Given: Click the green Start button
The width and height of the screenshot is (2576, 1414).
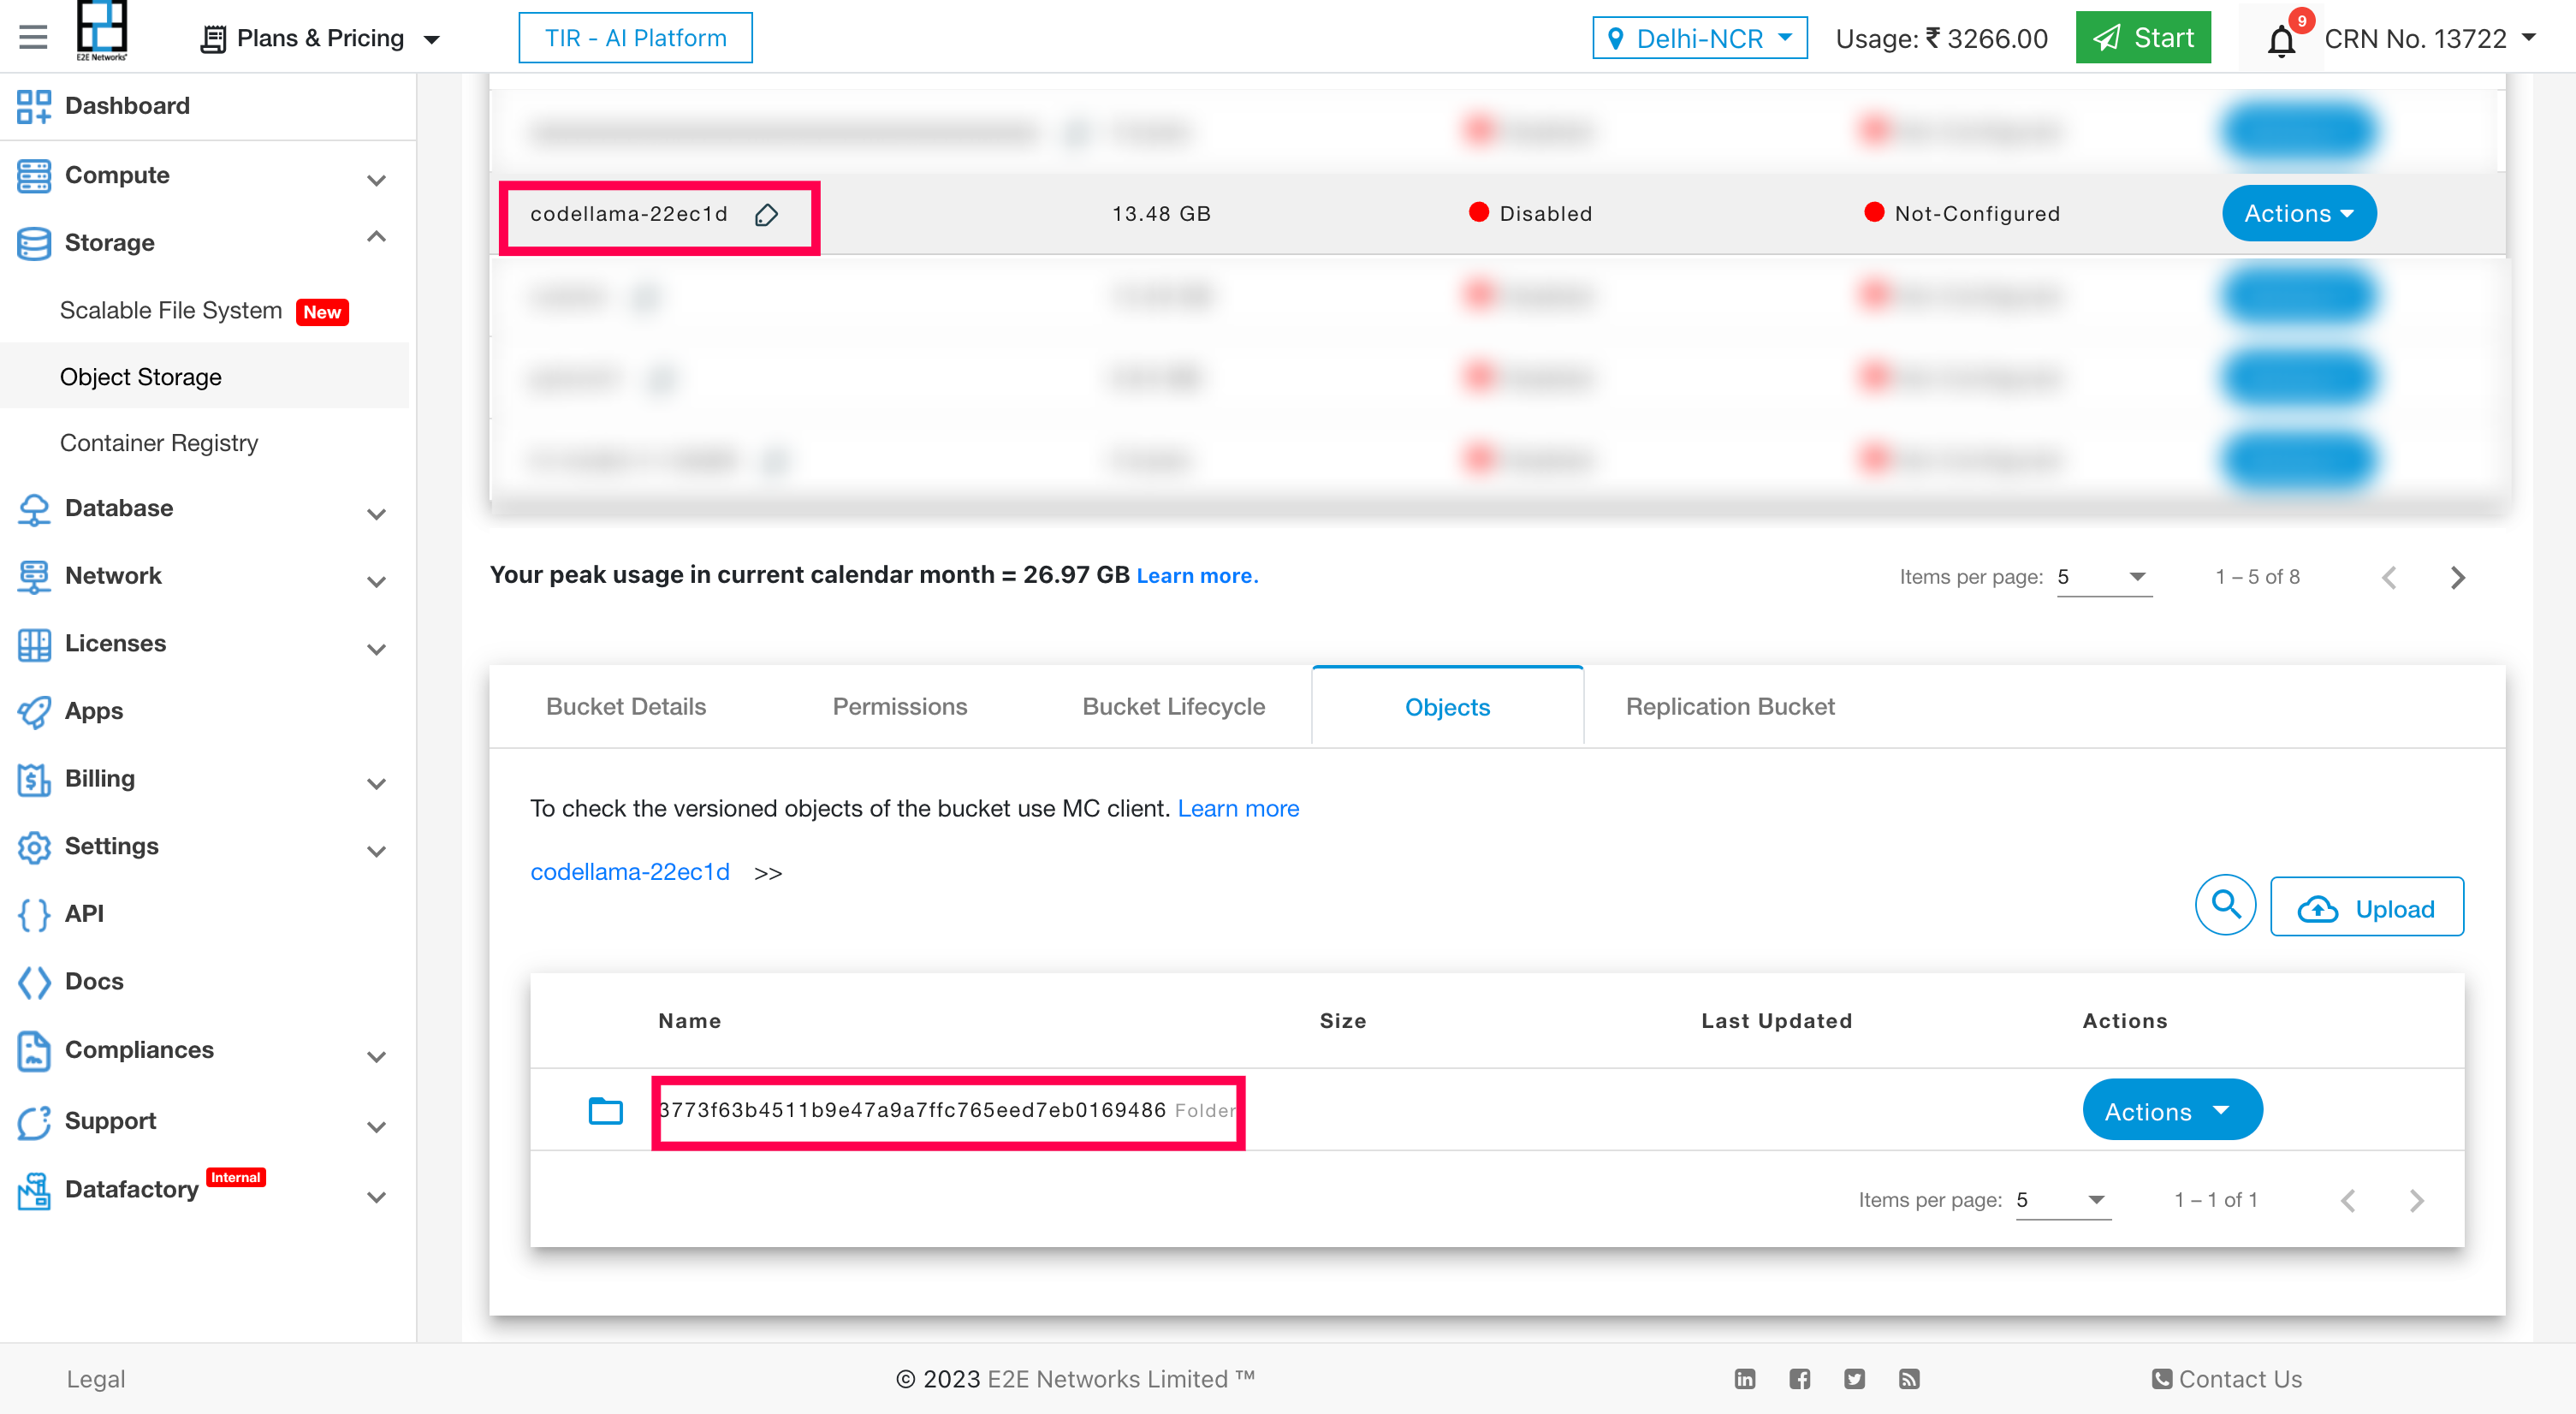Looking at the screenshot, I should [x=2143, y=38].
